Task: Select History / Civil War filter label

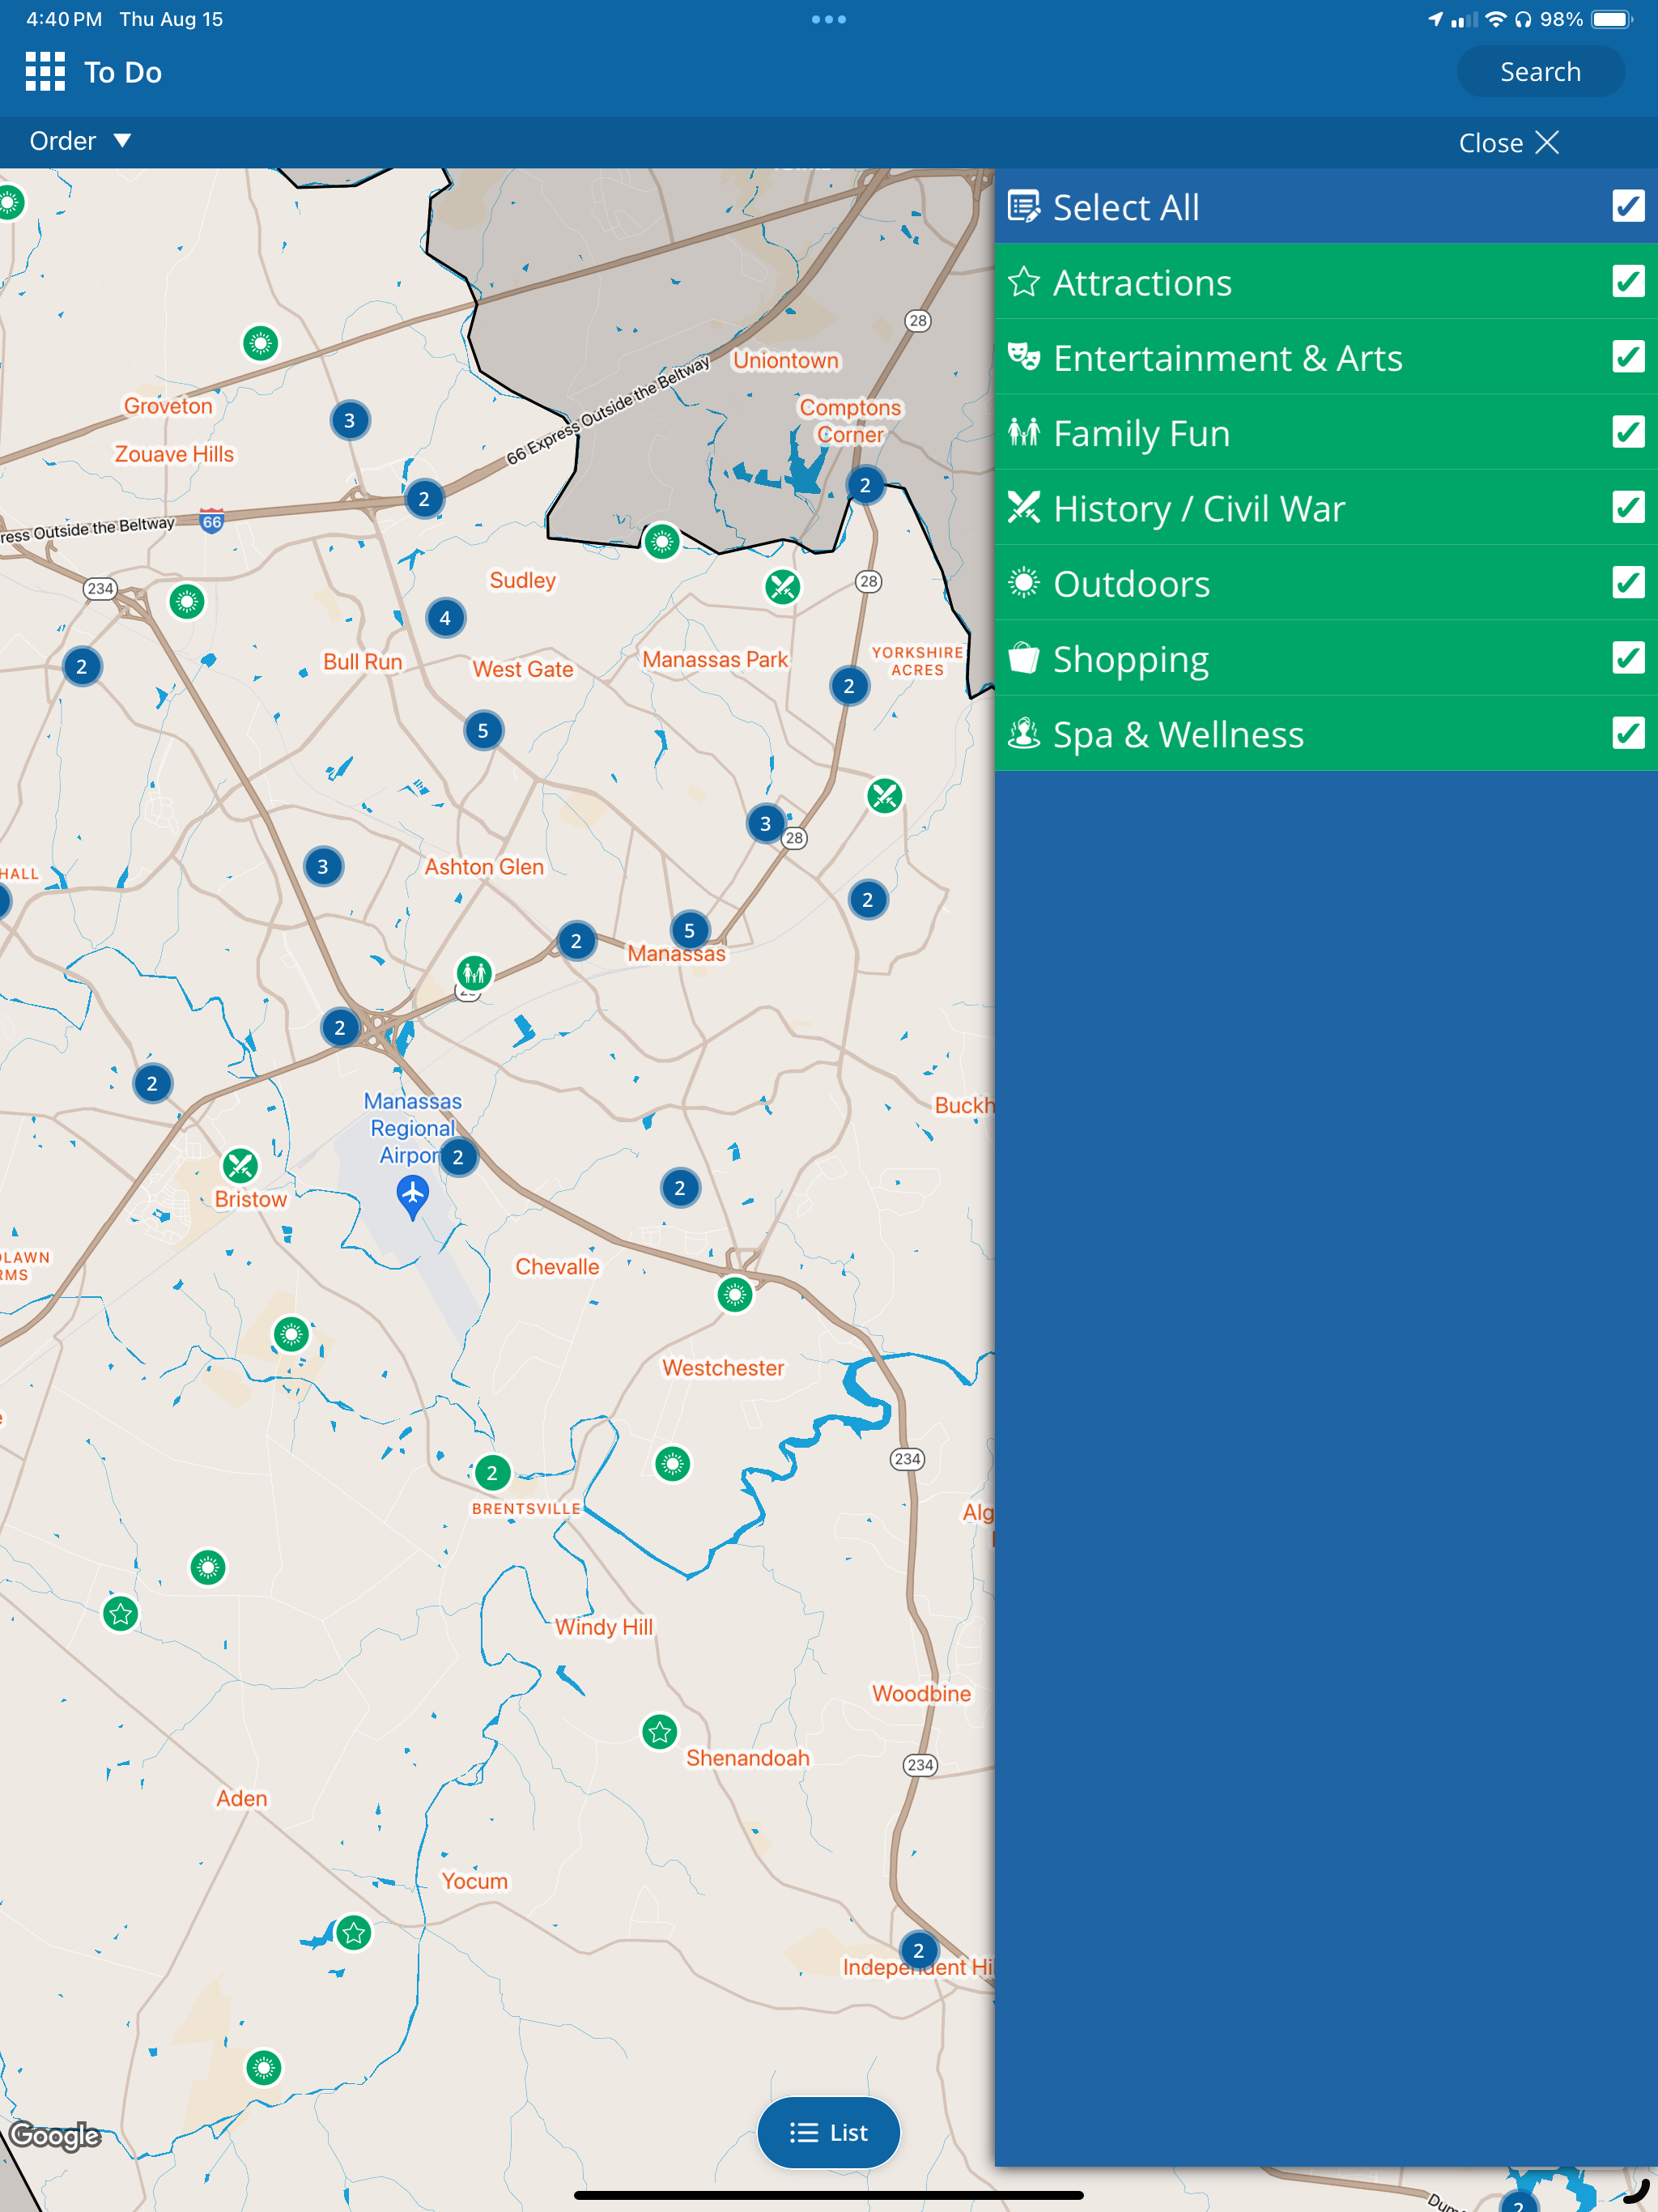Action: pos(1199,509)
